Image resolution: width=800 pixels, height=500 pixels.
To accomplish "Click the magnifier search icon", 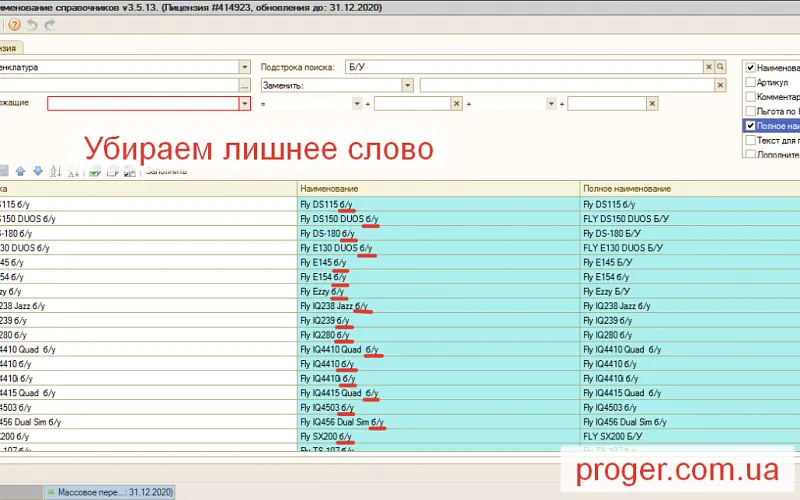I will click(720, 67).
